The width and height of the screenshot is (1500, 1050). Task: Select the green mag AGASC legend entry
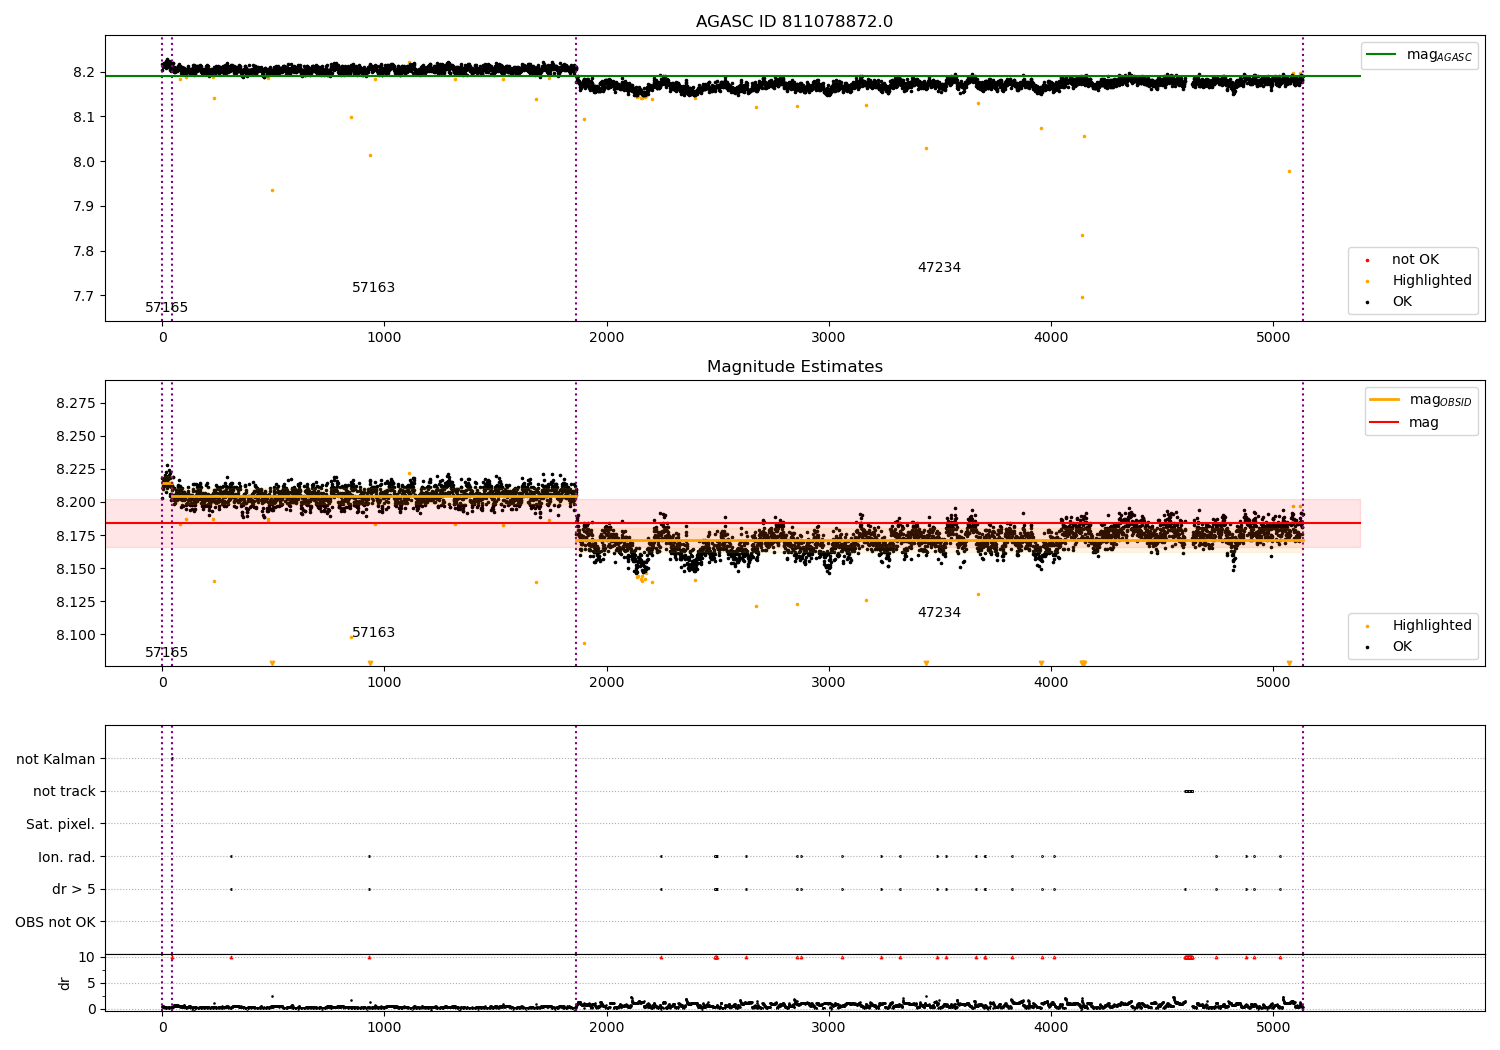pyautogui.click(x=1419, y=55)
